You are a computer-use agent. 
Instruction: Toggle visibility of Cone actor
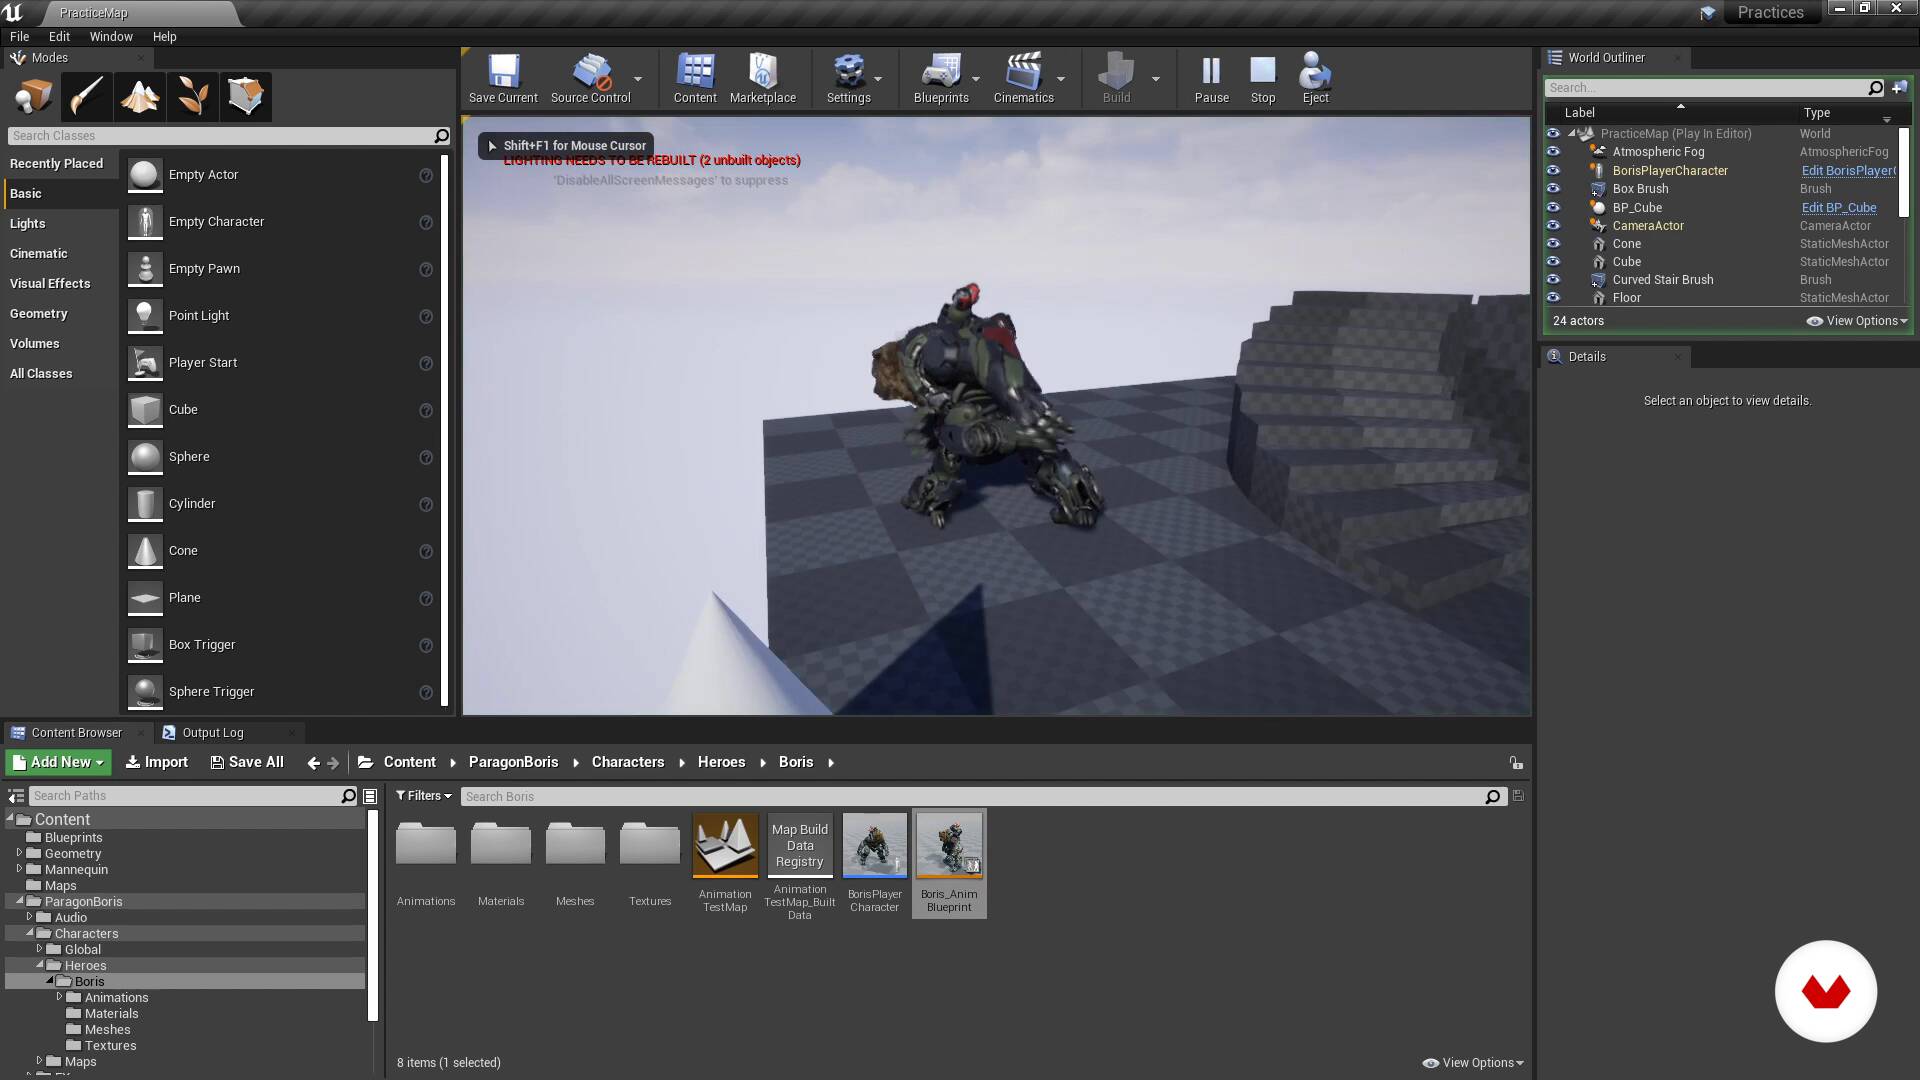click(1553, 243)
